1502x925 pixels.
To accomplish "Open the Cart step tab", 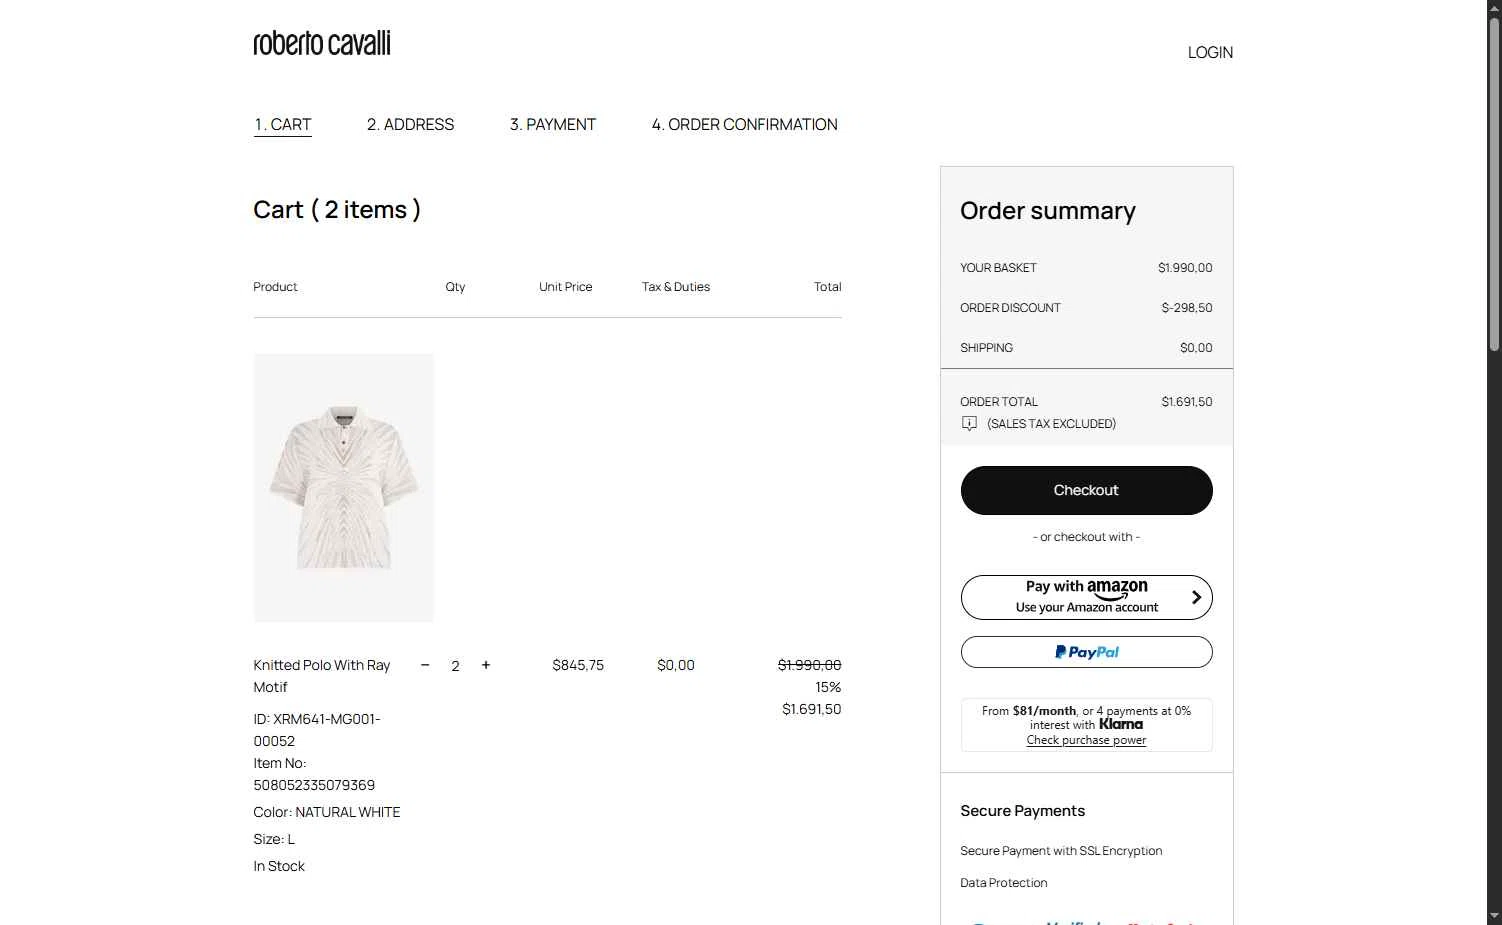I will (x=283, y=125).
